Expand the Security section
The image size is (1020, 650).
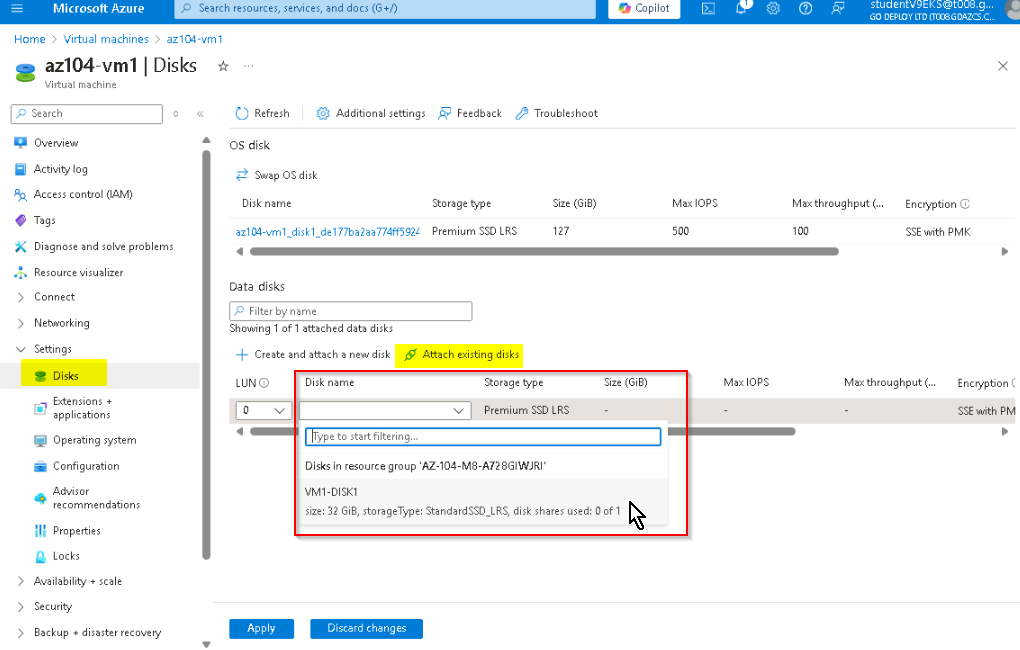click(x=53, y=607)
